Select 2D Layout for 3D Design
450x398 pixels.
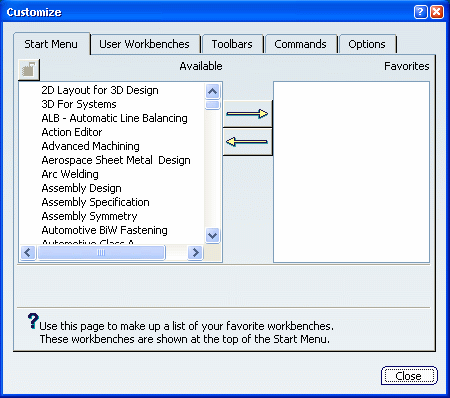tap(100, 90)
